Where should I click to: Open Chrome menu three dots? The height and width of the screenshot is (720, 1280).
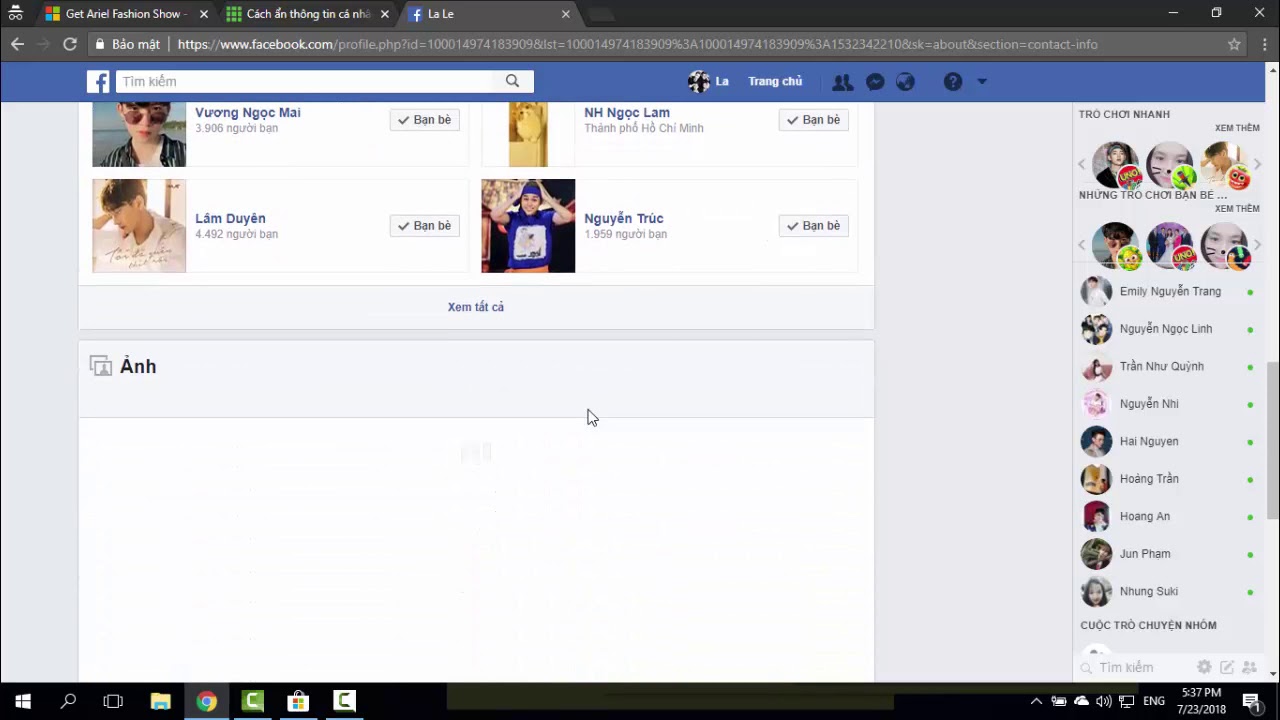click(1264, 44)
